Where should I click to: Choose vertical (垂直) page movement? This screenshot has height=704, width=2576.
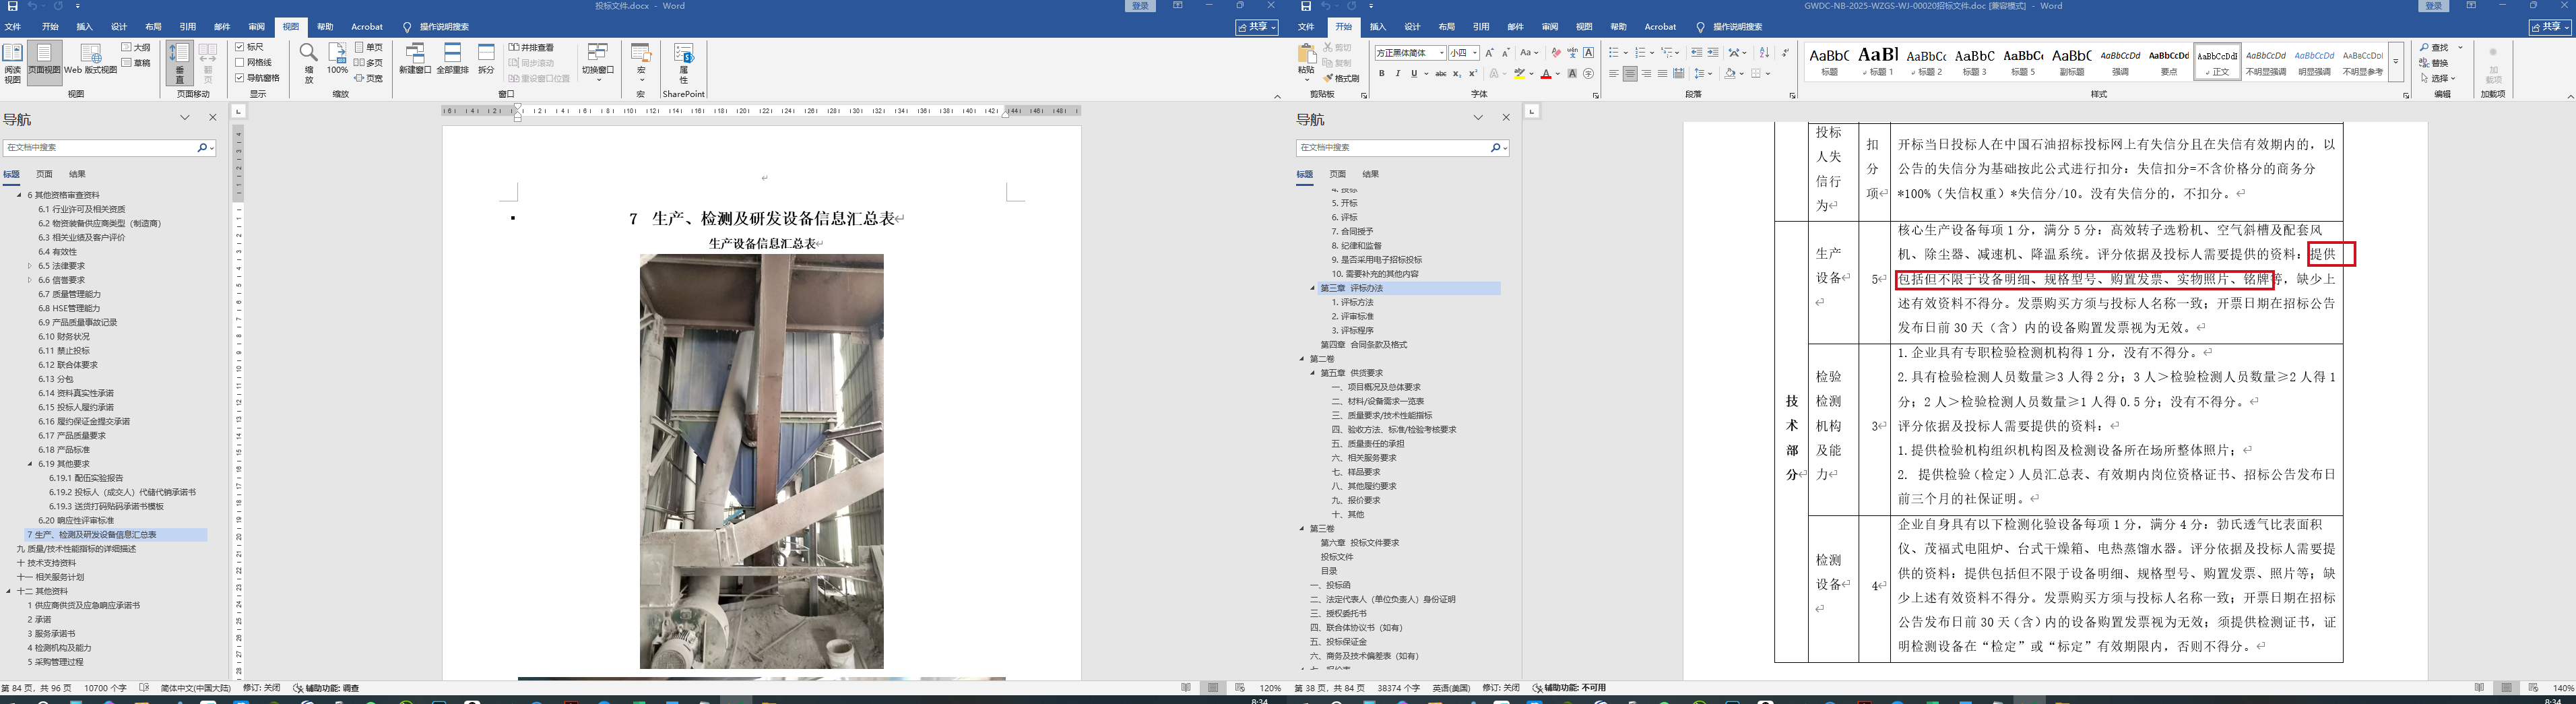point(180,63)
